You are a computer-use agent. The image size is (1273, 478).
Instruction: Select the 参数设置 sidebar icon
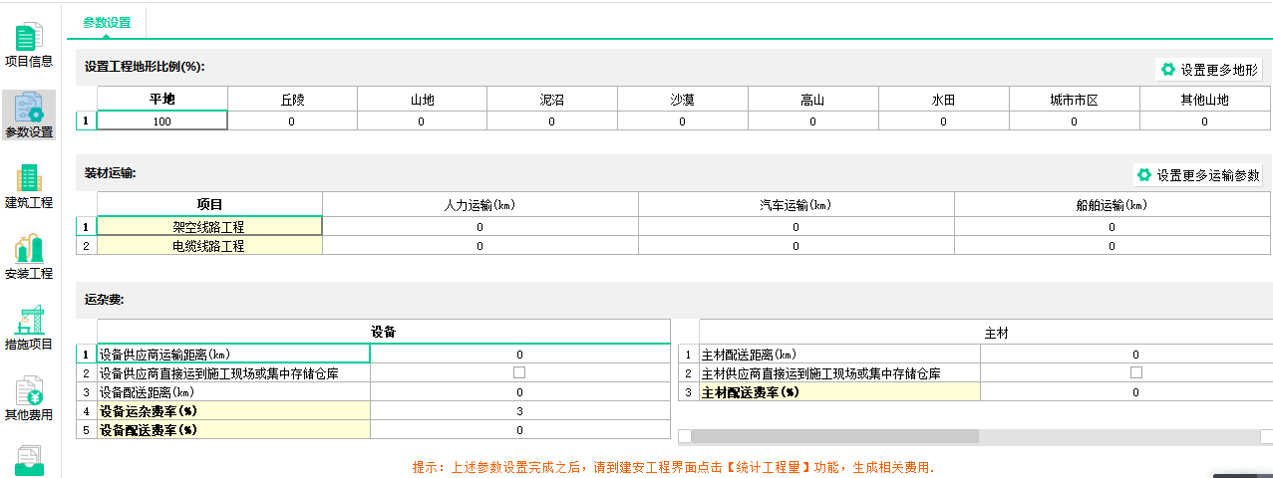[x=29, y=114]
